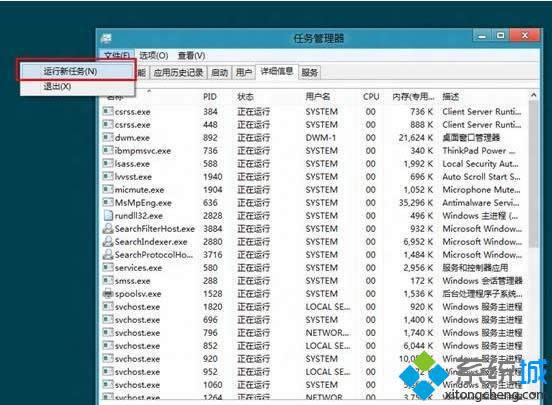
Task: Sort by the 用户名 column header
Action: tap(318, 96)
